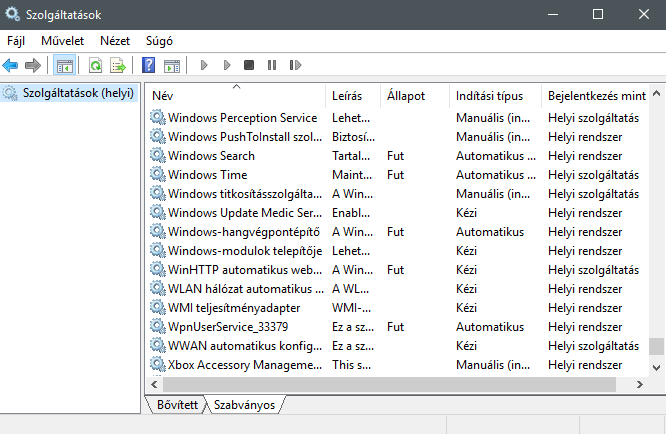Refresh the services list
The height and width of the screenshot is (434, 666).
click(95, 65)
